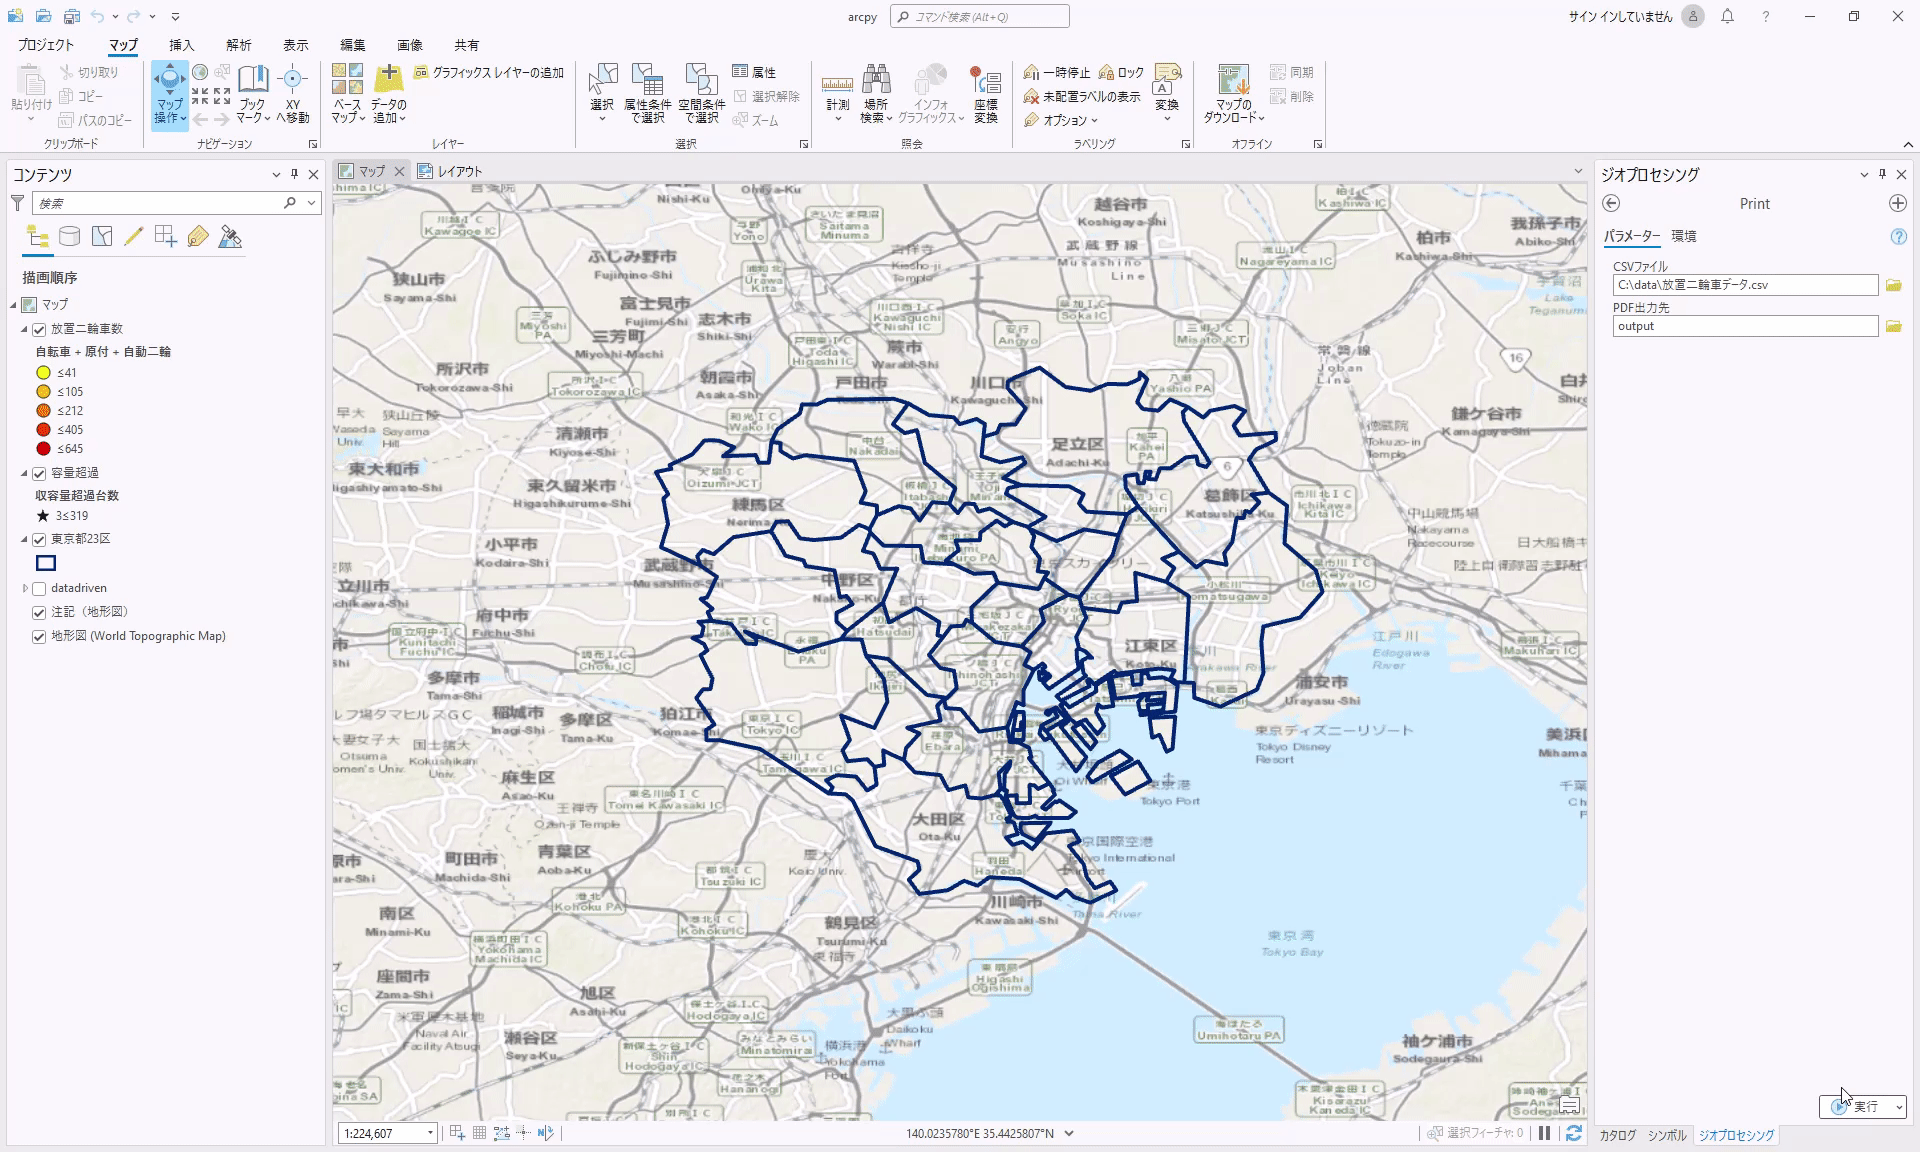The height and width of the screenshot is (1152, 1920).
Task: Click the データソース別リスト icon in contents panel
Action: coord(69,236)
